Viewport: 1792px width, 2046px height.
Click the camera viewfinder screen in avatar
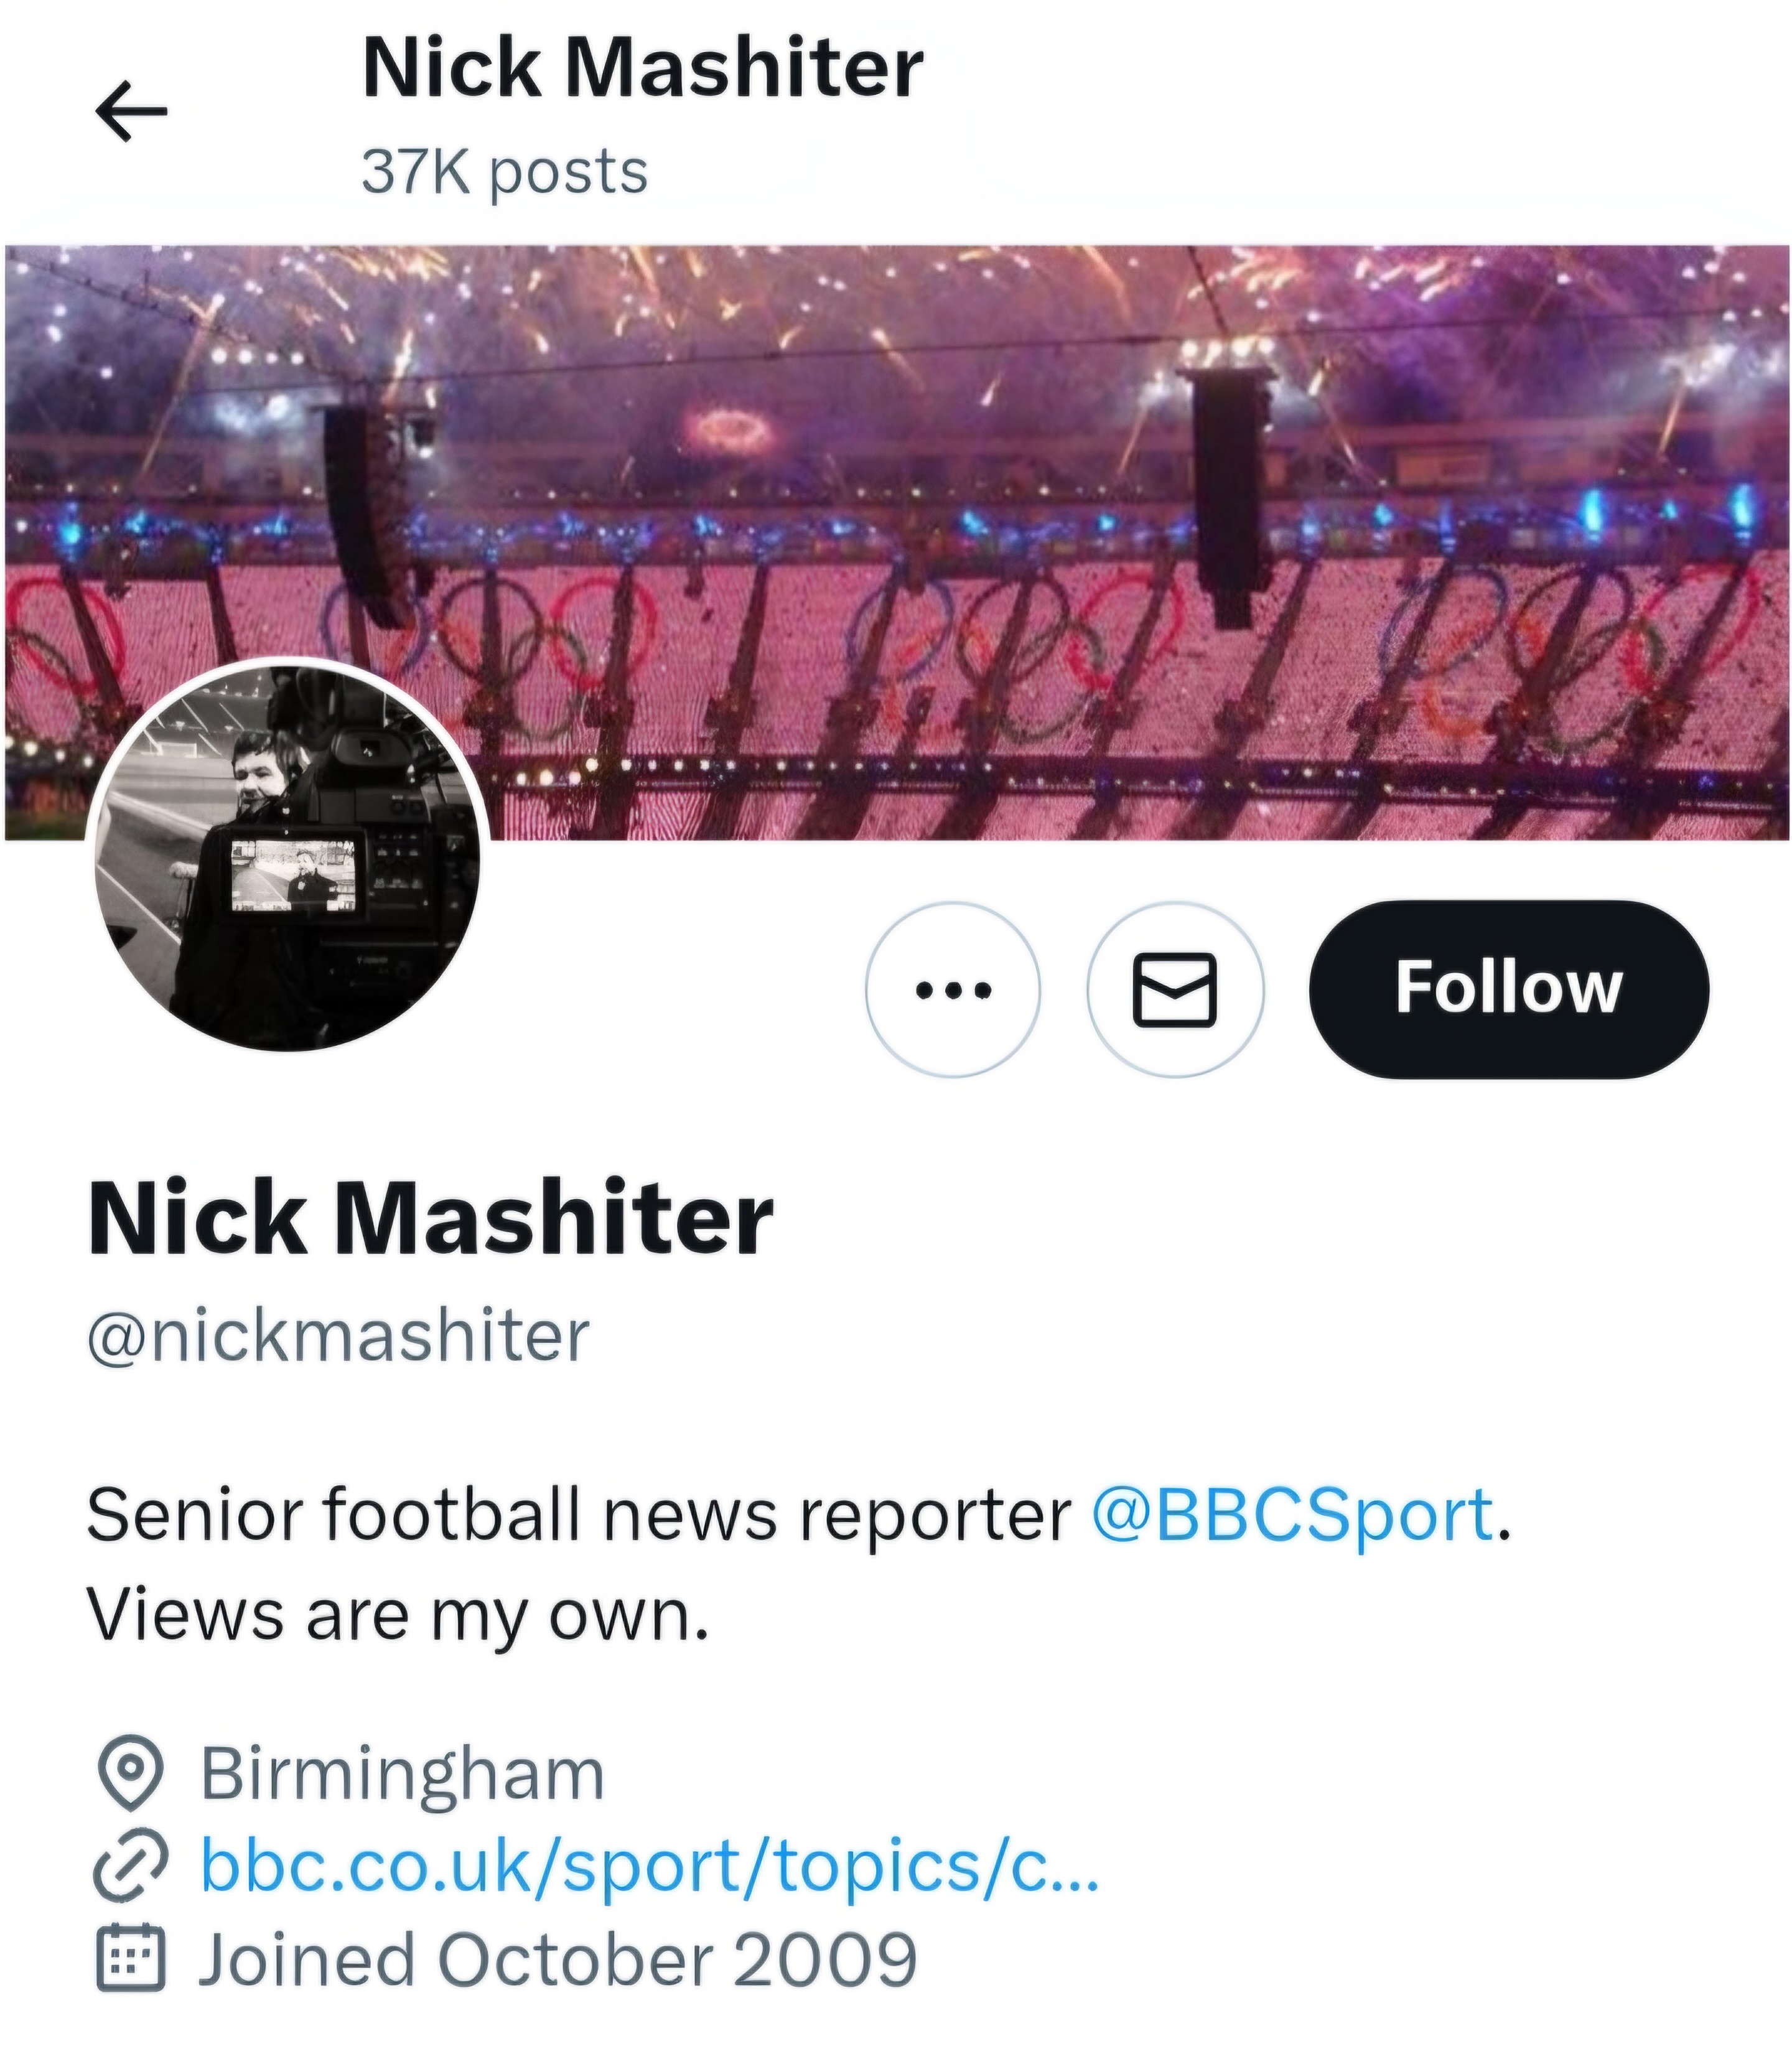tap(293, 875)
